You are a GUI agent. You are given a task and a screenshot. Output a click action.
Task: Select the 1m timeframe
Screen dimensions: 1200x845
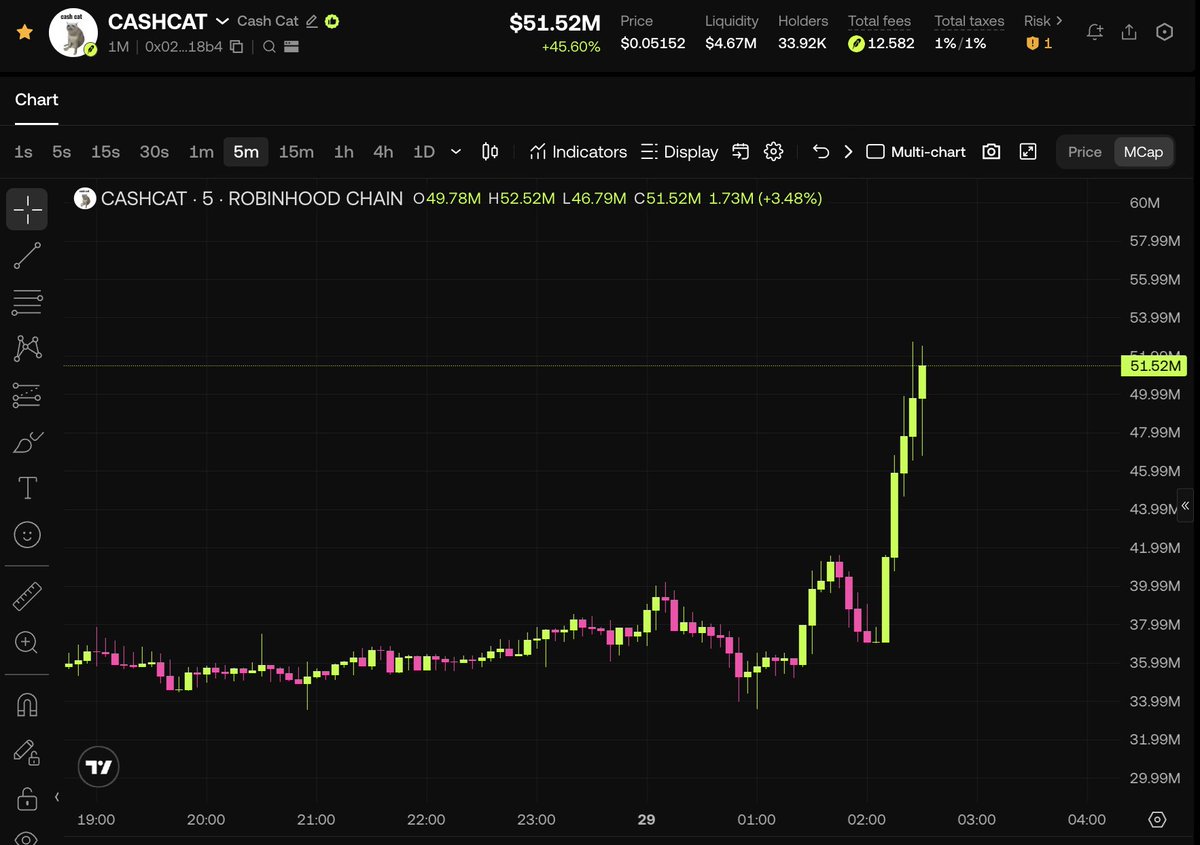click(x=201, y=152)
